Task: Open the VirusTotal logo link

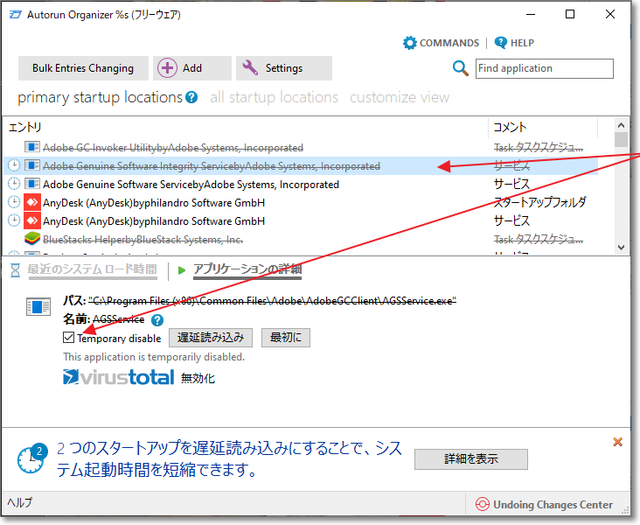Action: (x=118, y=377)
